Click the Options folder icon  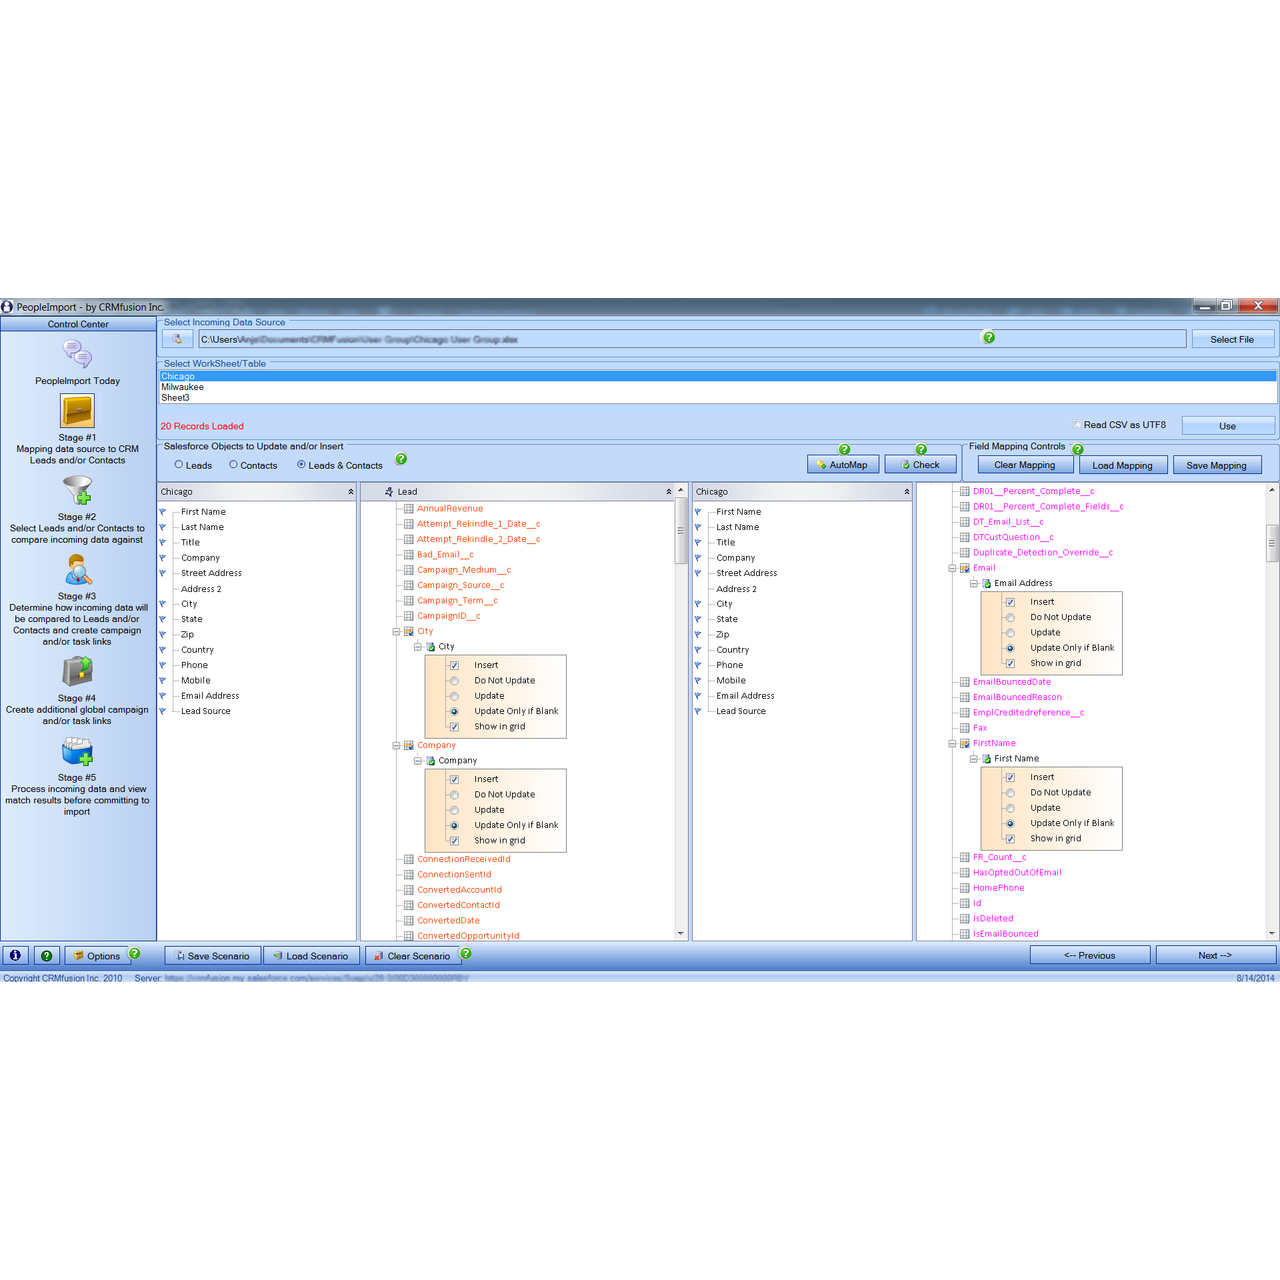(x=77, y=955)
